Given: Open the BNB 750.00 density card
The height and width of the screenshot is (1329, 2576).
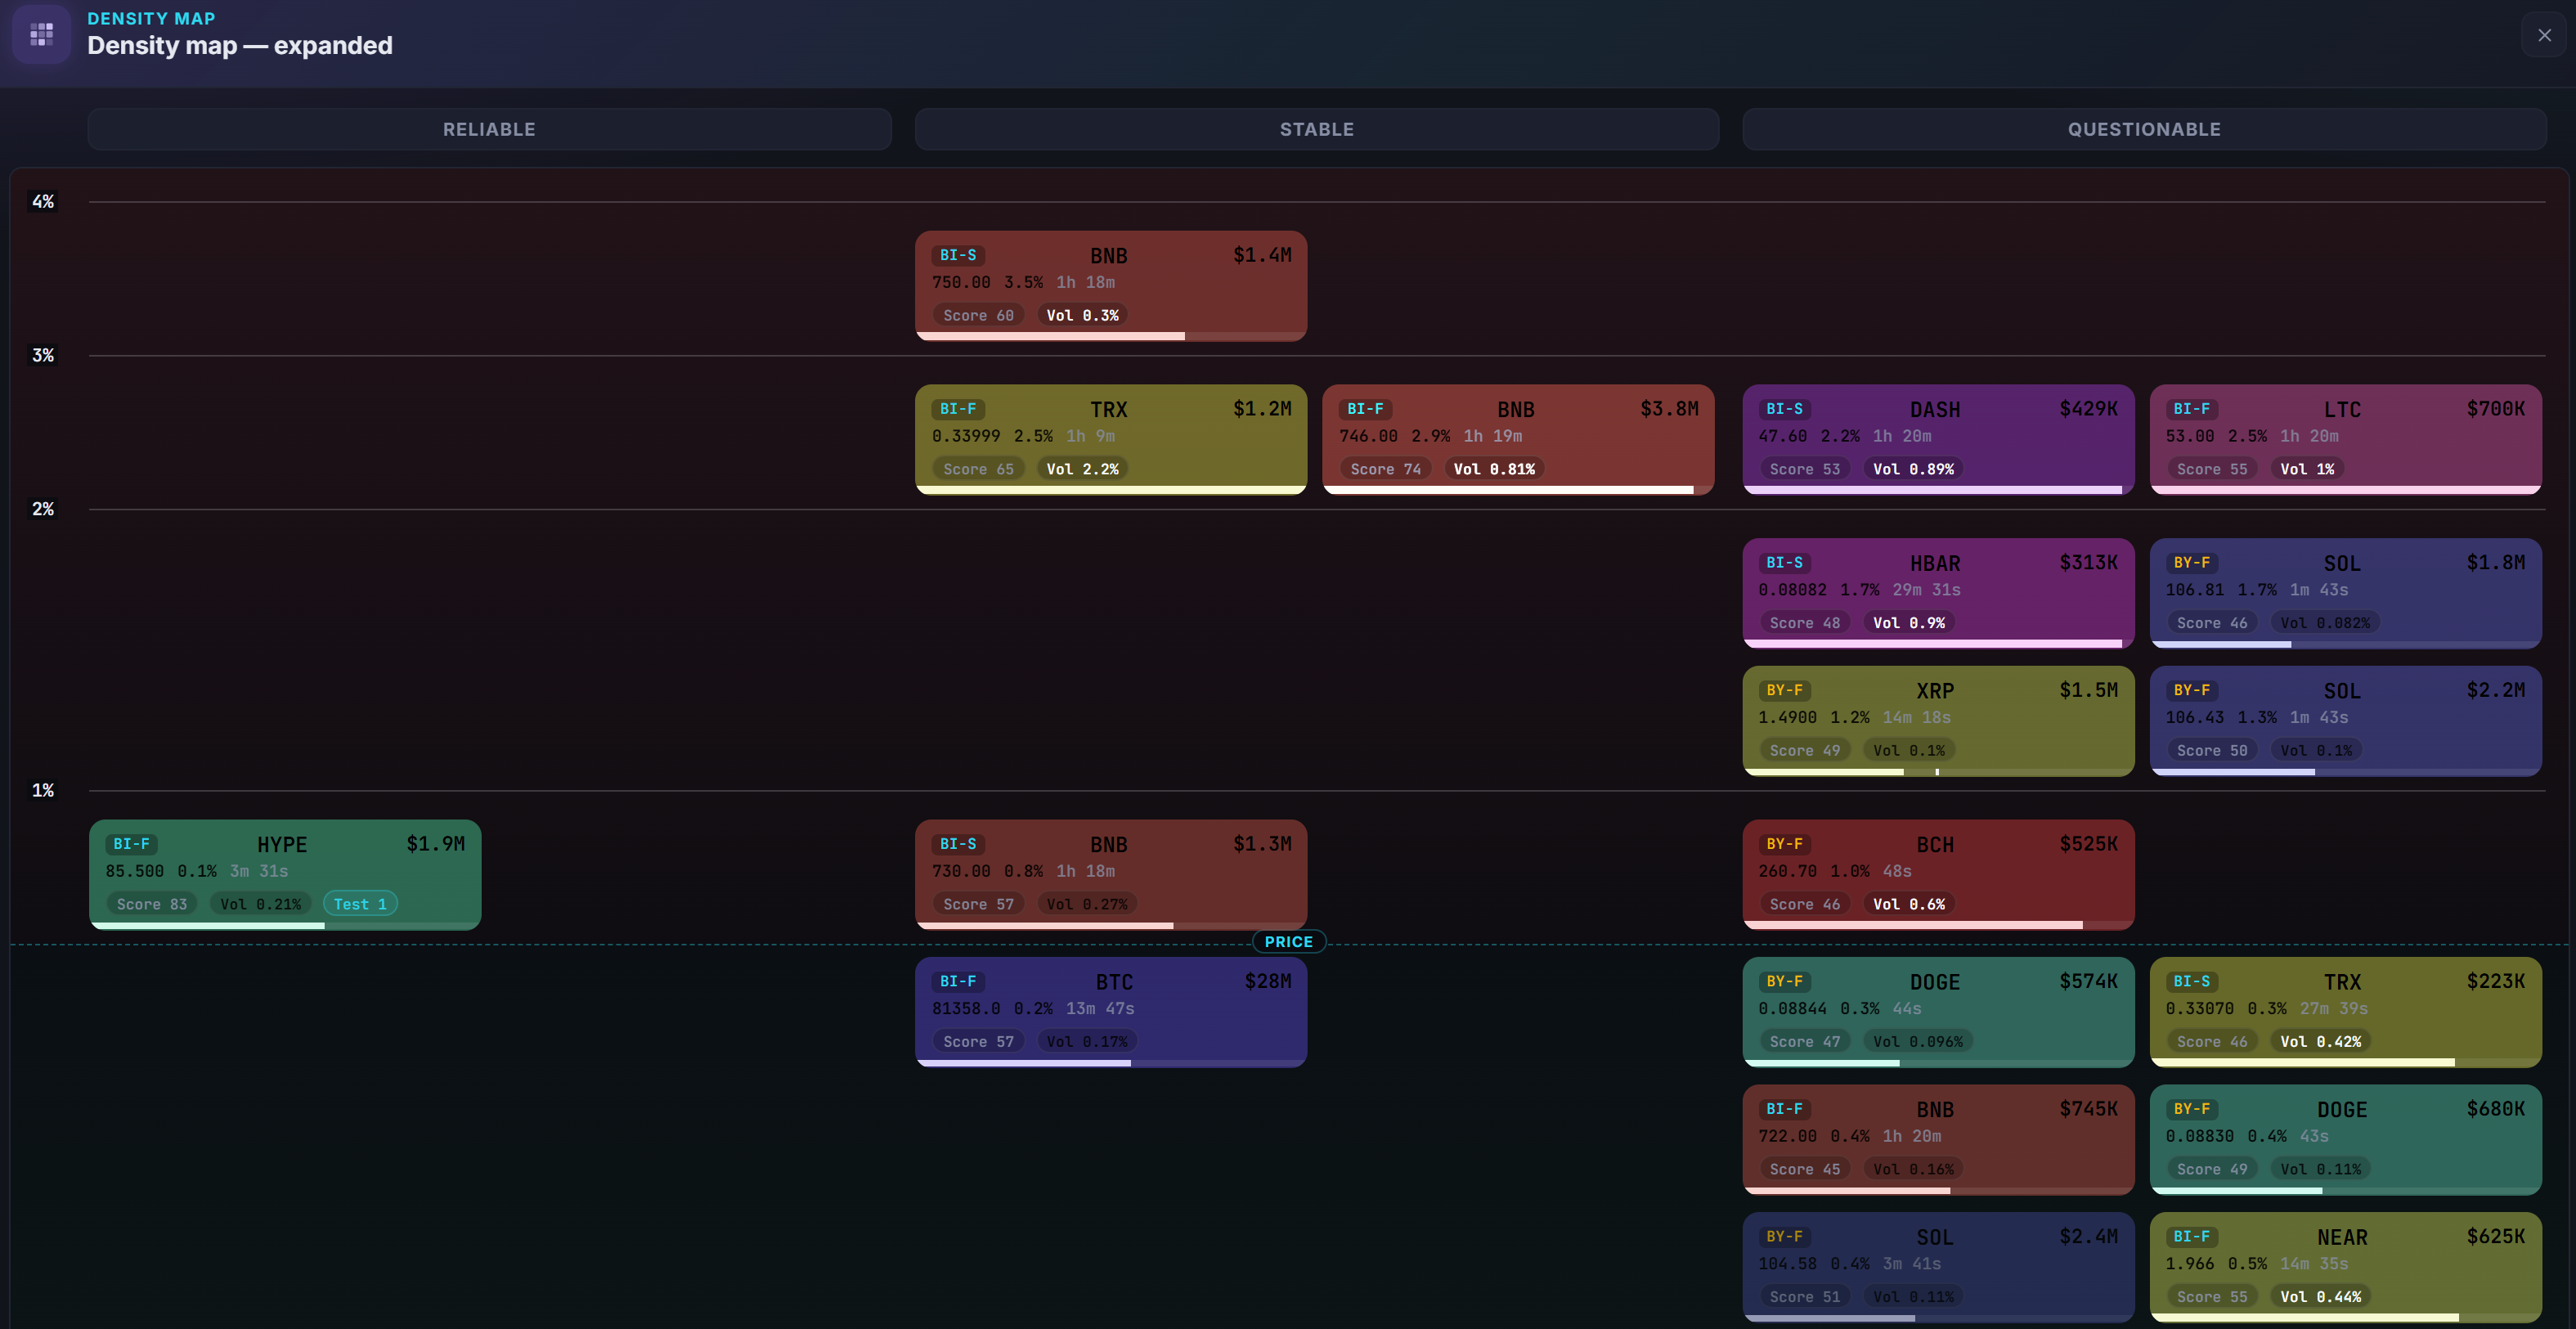Looking at the screenshot, I should tap(1111, 286).
